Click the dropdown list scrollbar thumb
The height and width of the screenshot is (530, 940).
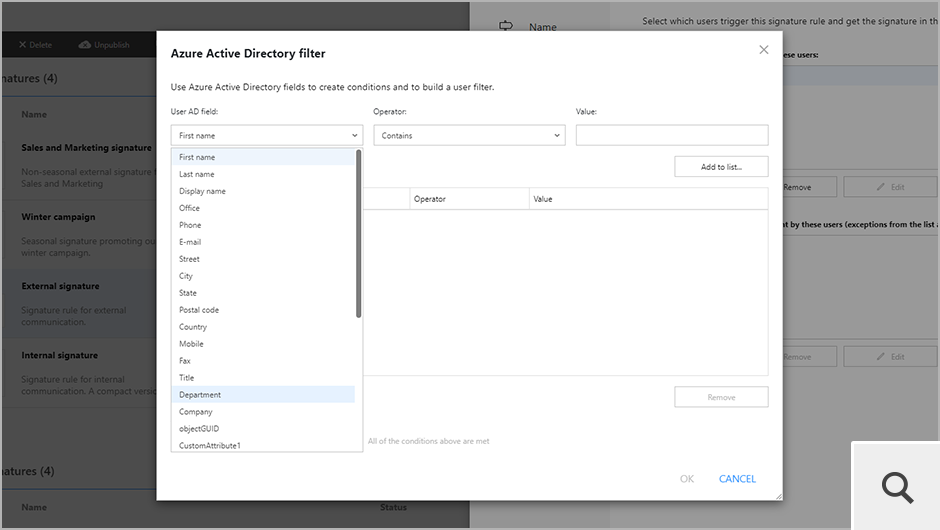coord(358,234)
